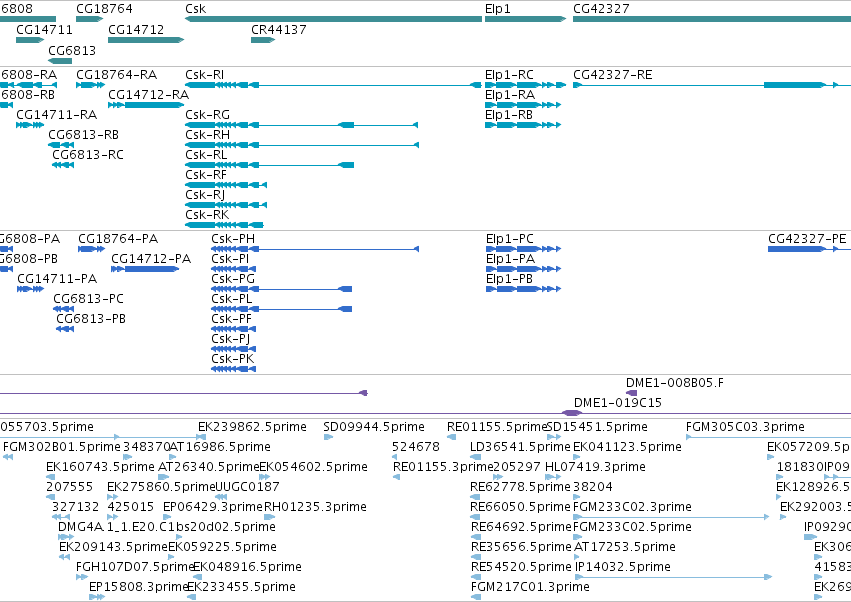
Task: Select protein Csk-PH
Action: coord(233,239)
